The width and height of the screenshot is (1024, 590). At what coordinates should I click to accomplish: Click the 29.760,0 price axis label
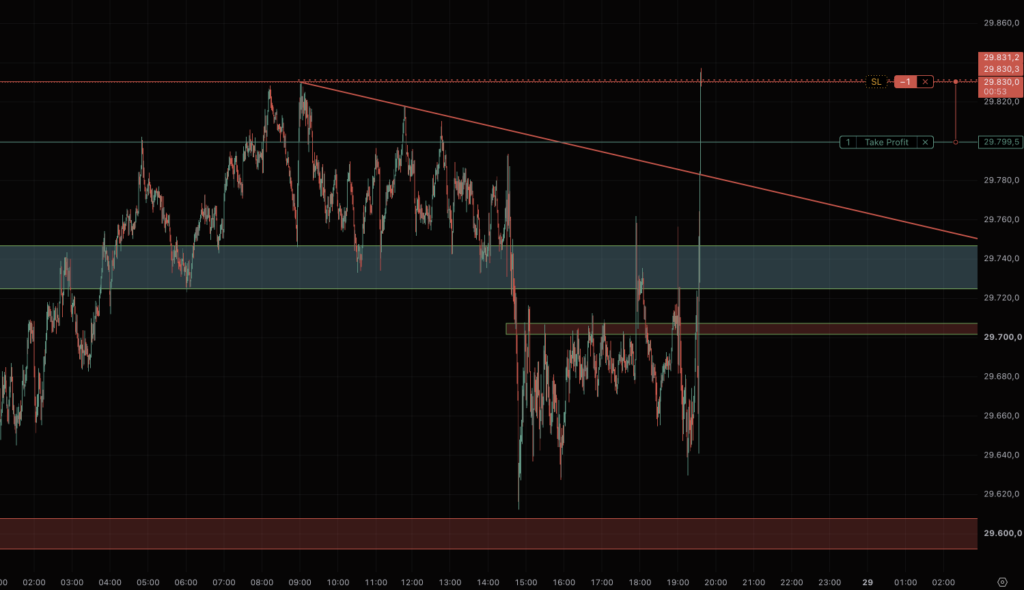(x=1001, y=220)
